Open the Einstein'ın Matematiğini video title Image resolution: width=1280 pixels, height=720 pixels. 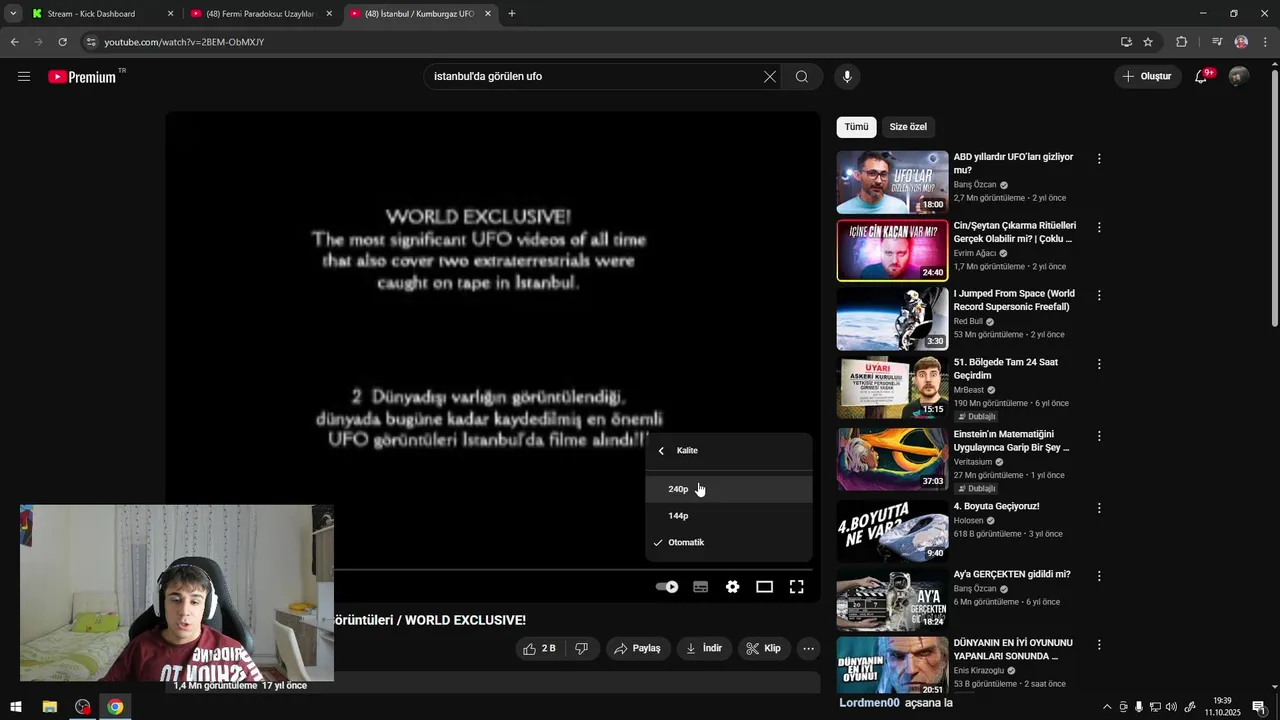coord(1012,441)
